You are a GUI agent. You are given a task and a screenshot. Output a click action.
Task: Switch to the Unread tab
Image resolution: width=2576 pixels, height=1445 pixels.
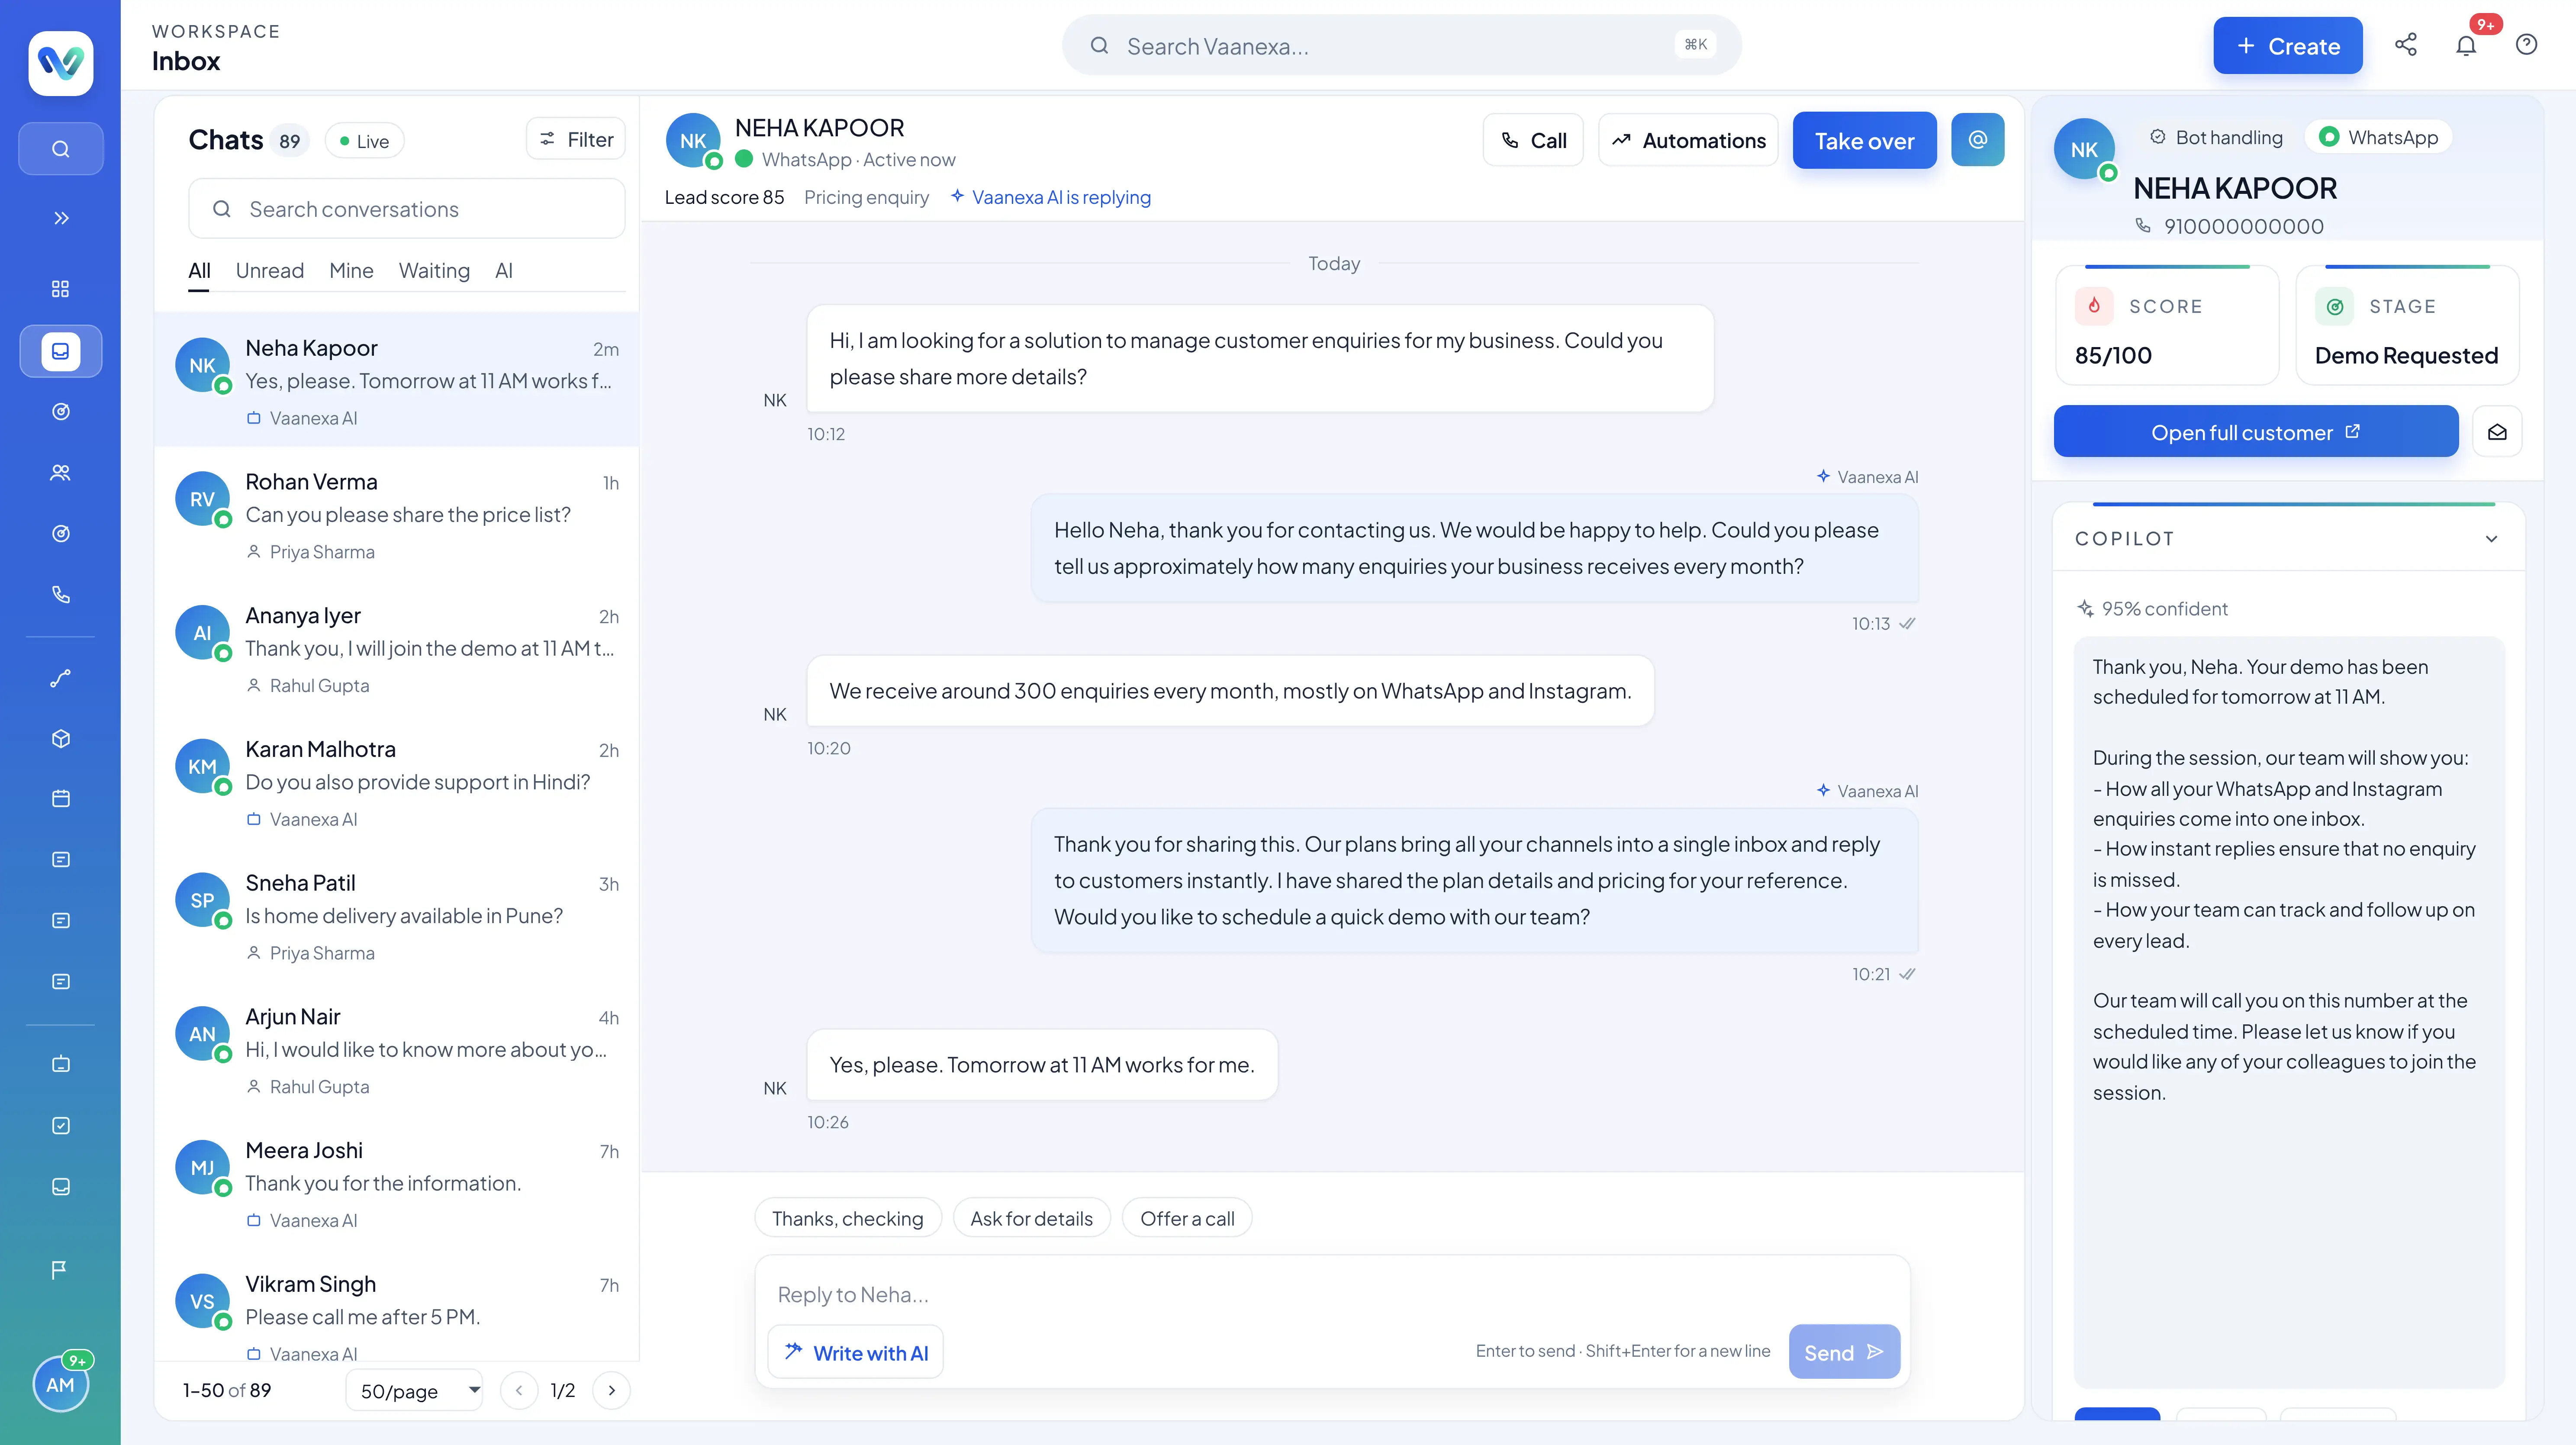tap(270, 271)
